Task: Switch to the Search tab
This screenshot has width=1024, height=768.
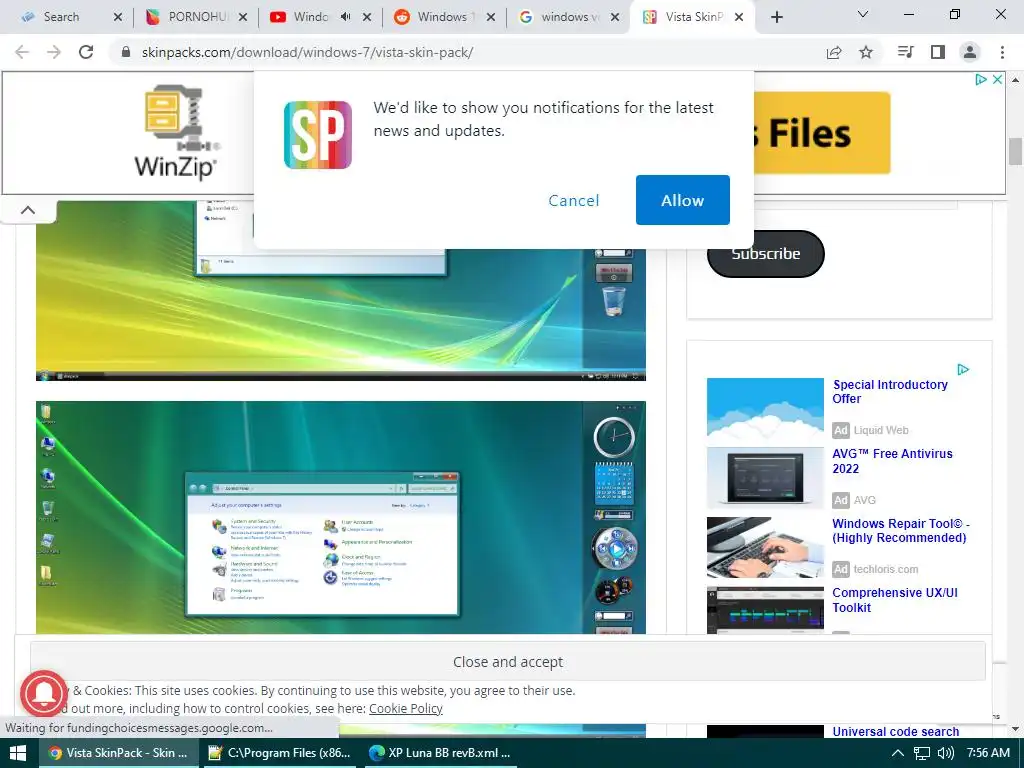Action: coord(60,17)
